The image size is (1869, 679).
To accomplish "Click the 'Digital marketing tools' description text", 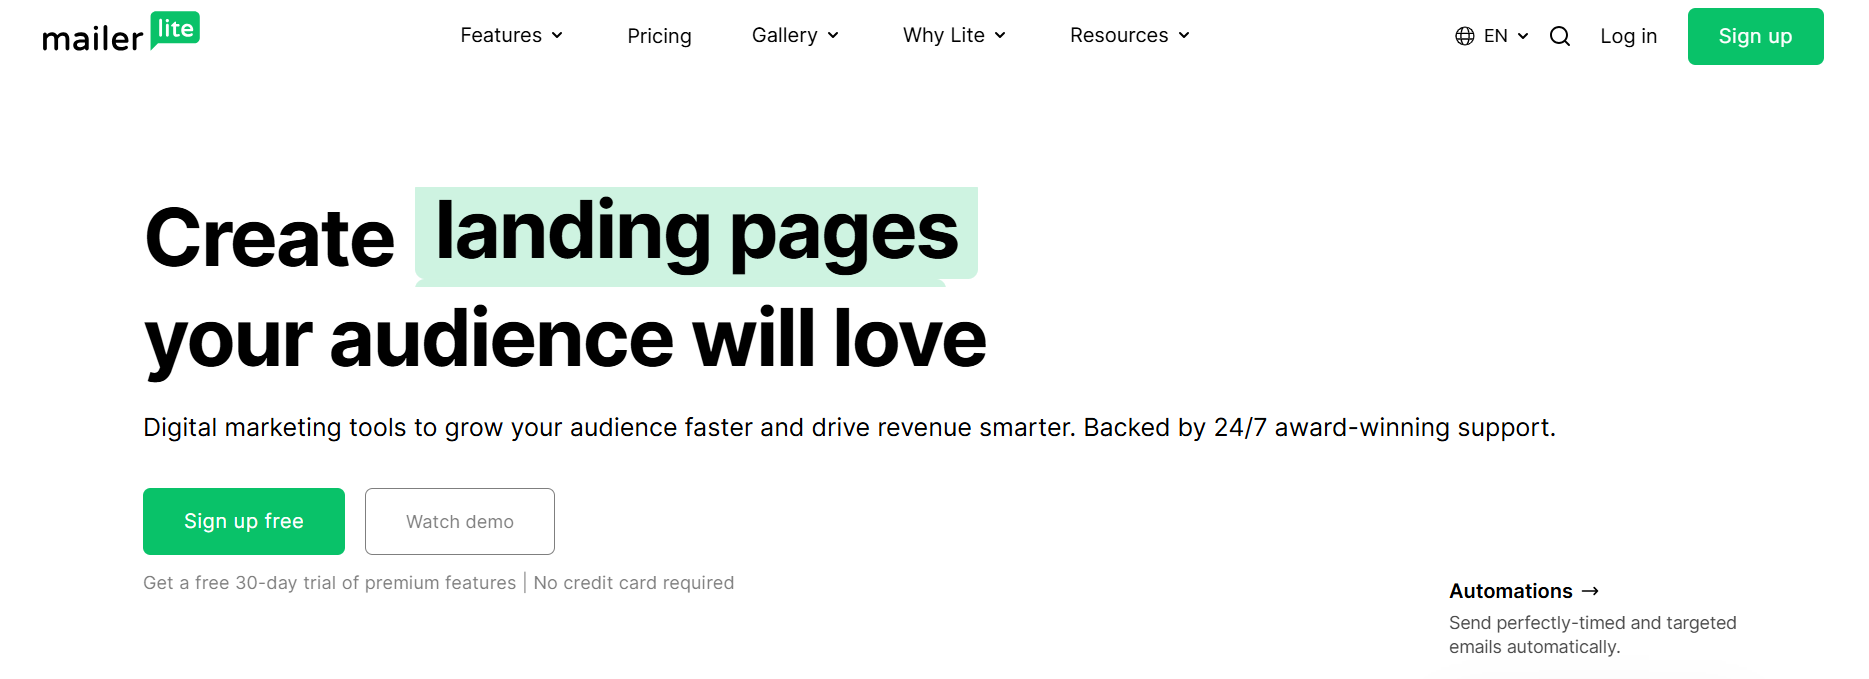I will (849, 428).
